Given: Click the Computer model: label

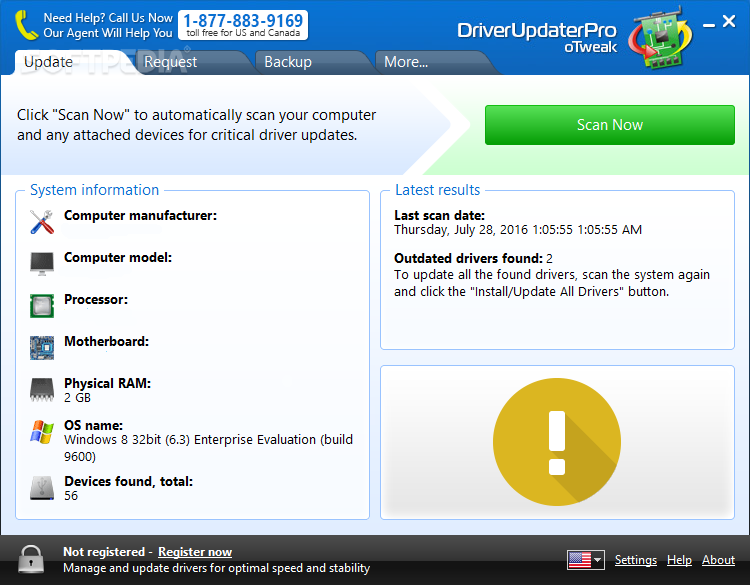Looking at the screenshot, I should click(118, 258).
